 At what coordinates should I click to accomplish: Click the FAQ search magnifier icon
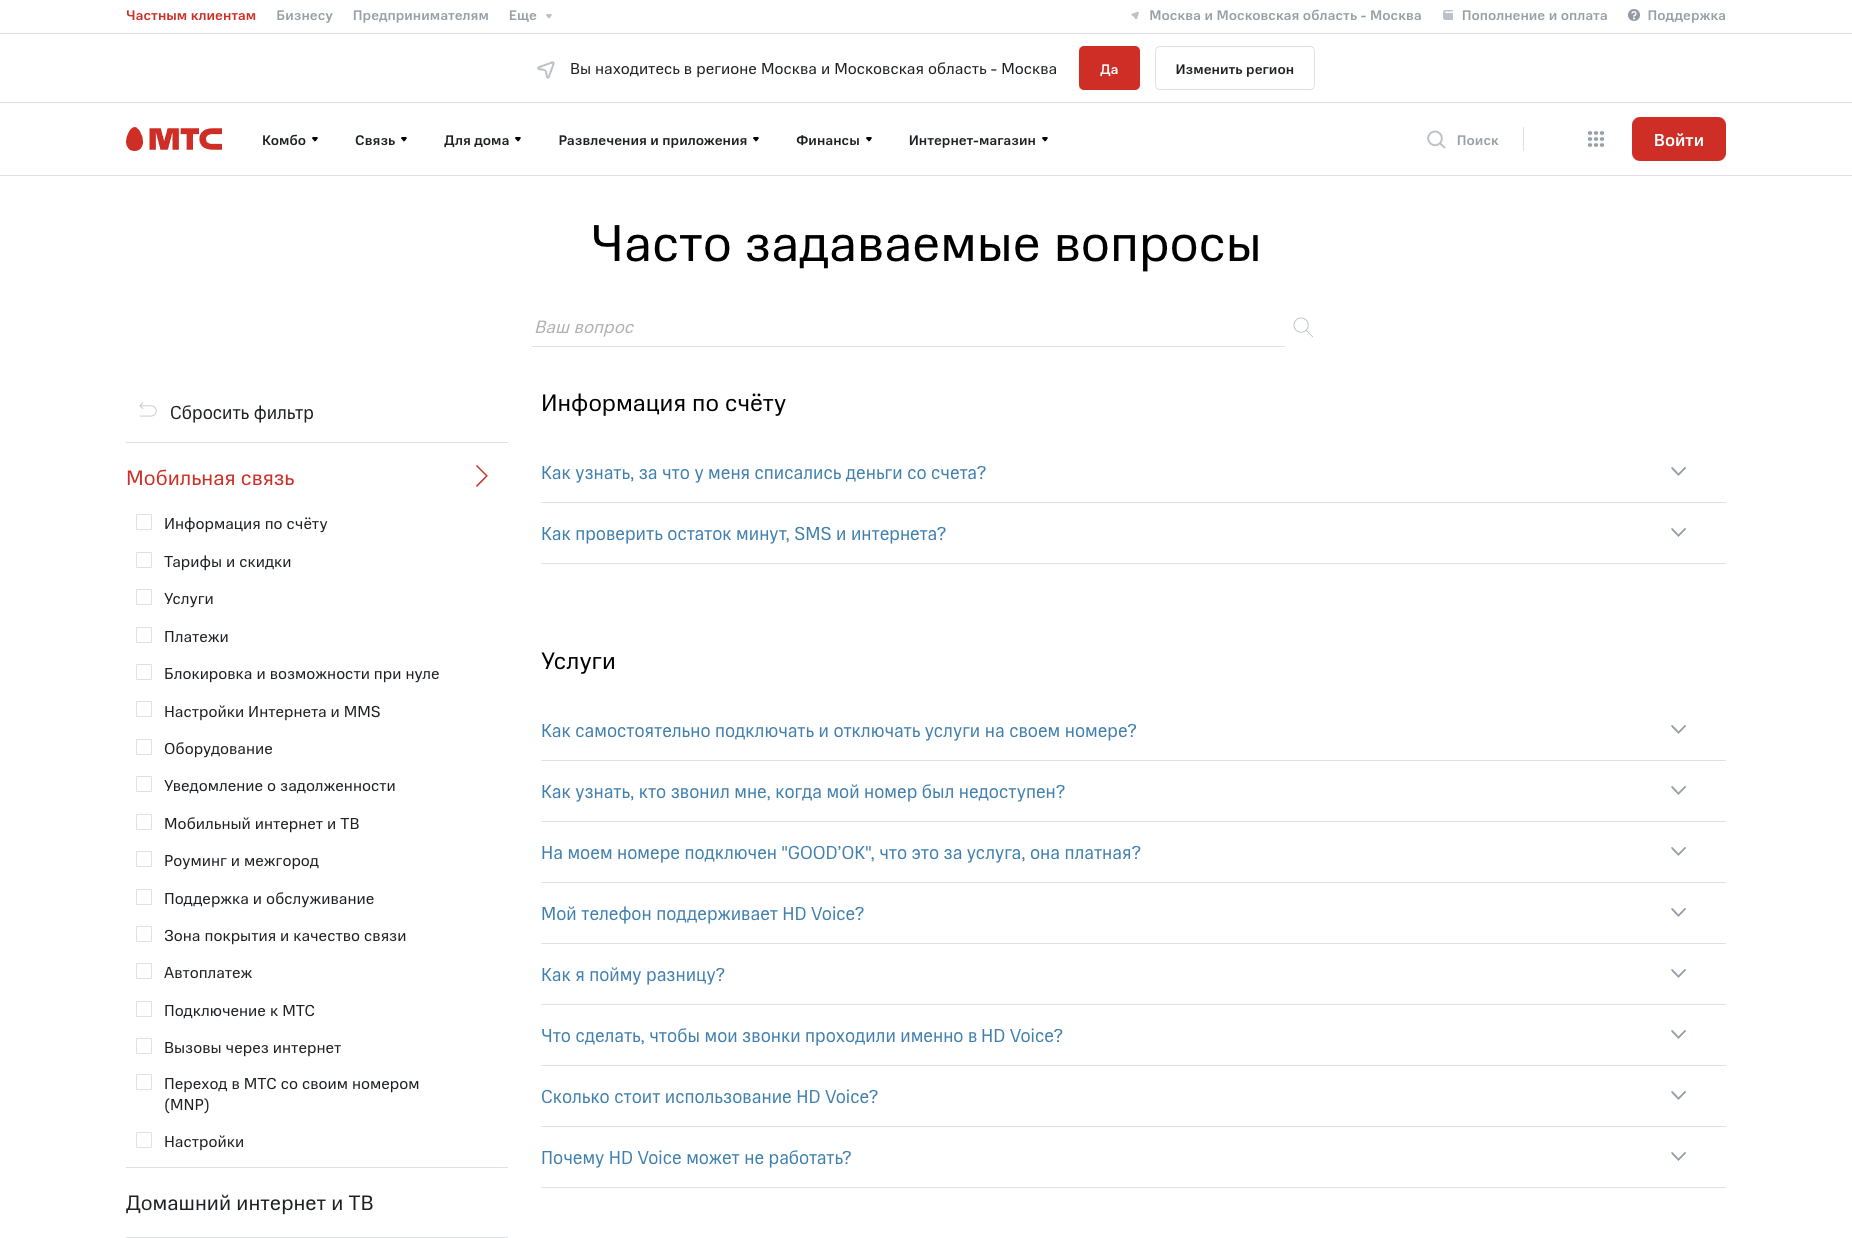point(1303,327)
